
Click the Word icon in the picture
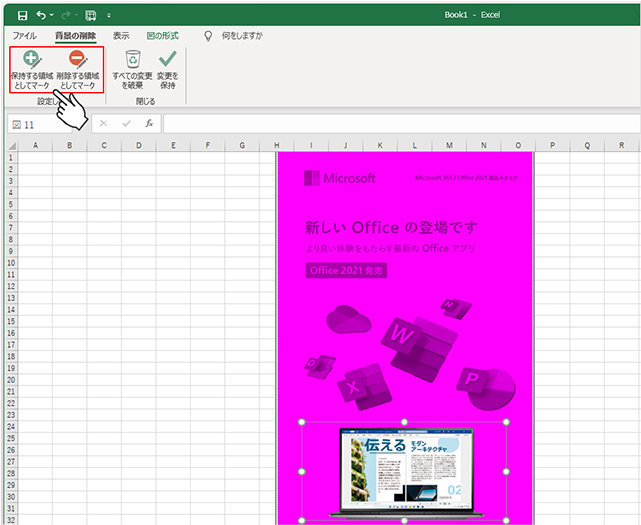(420, 348)
